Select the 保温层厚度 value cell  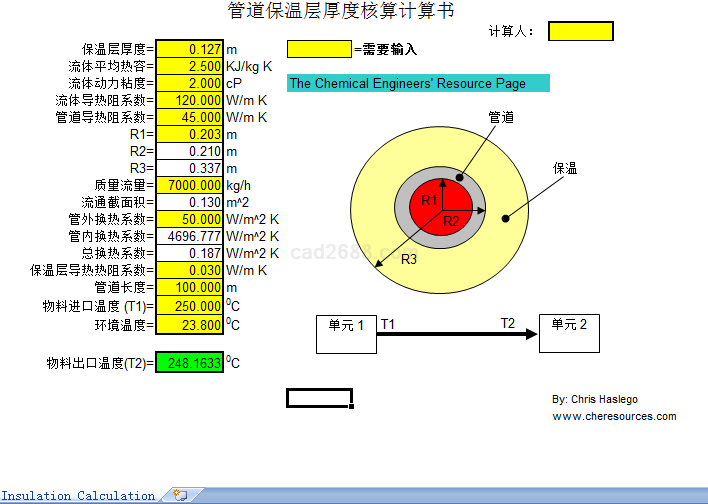190,49
